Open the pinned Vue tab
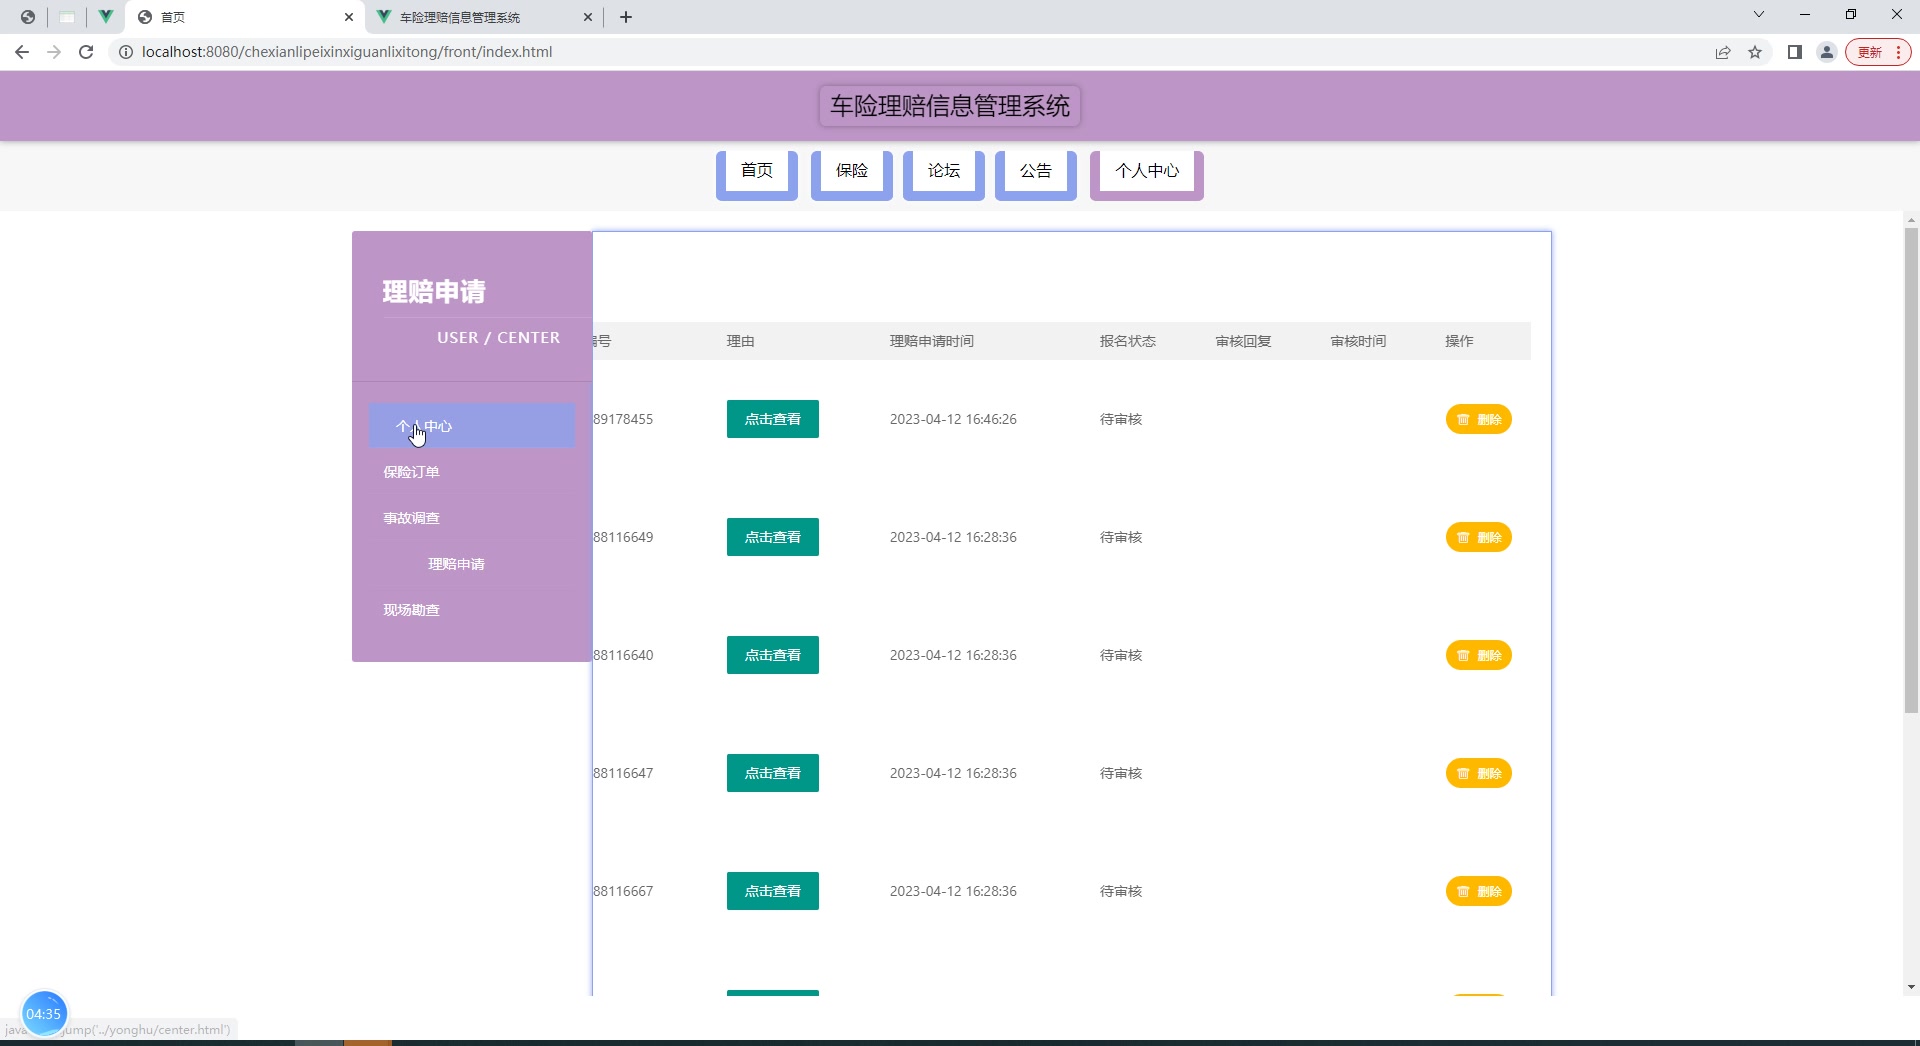The height and width of the screenshot is (1046, 1920). [x=105, y=17]
